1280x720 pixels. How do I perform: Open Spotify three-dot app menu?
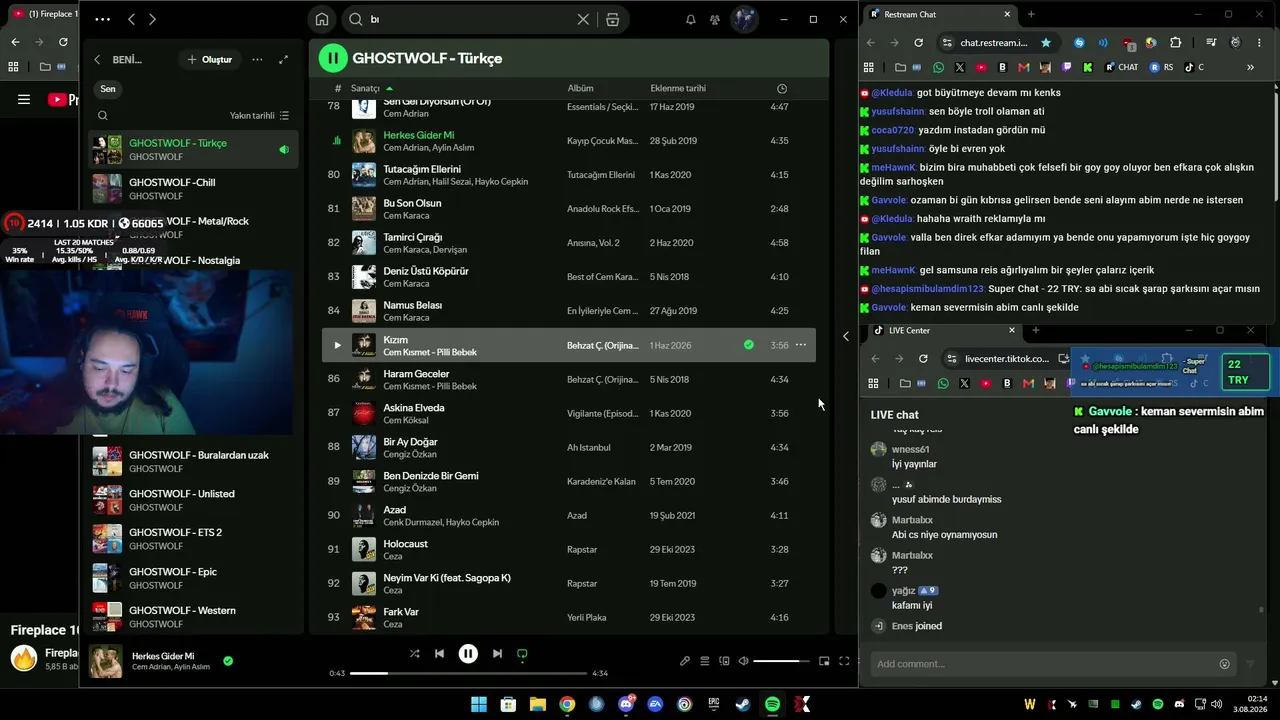pyautogui.click(x=102, y=19)
